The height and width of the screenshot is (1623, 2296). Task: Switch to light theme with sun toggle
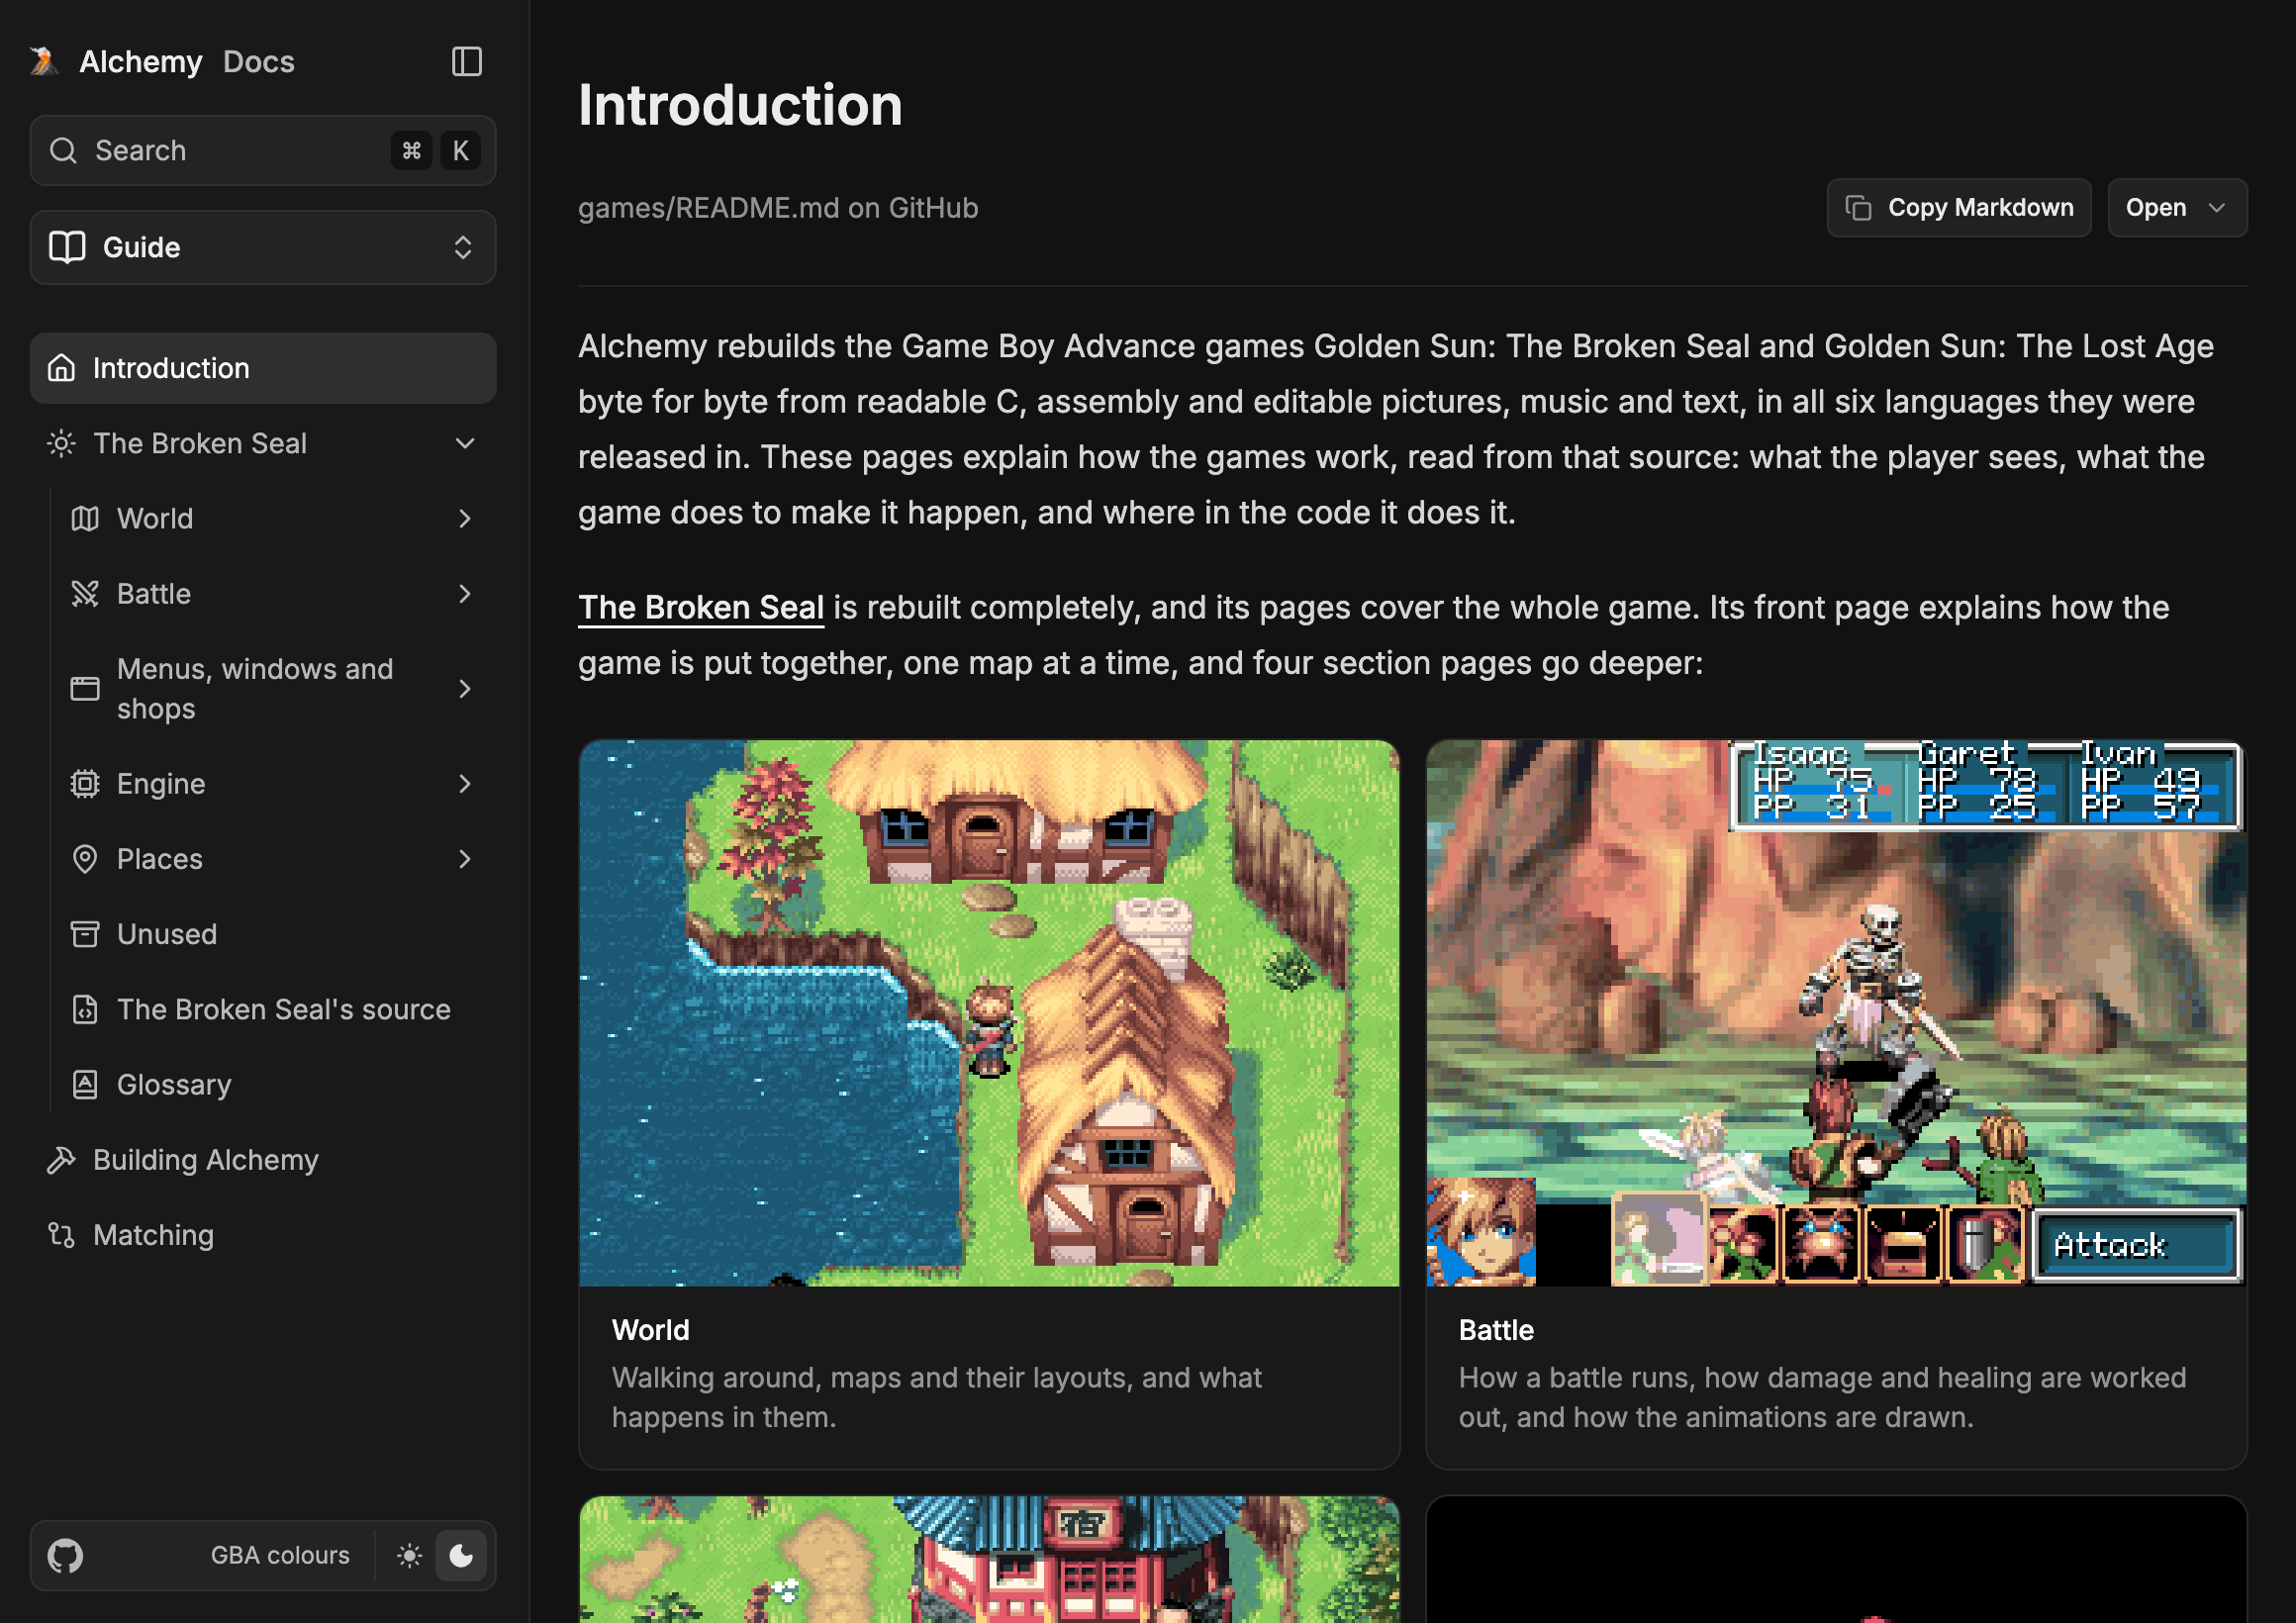[x=409, y=1555]
